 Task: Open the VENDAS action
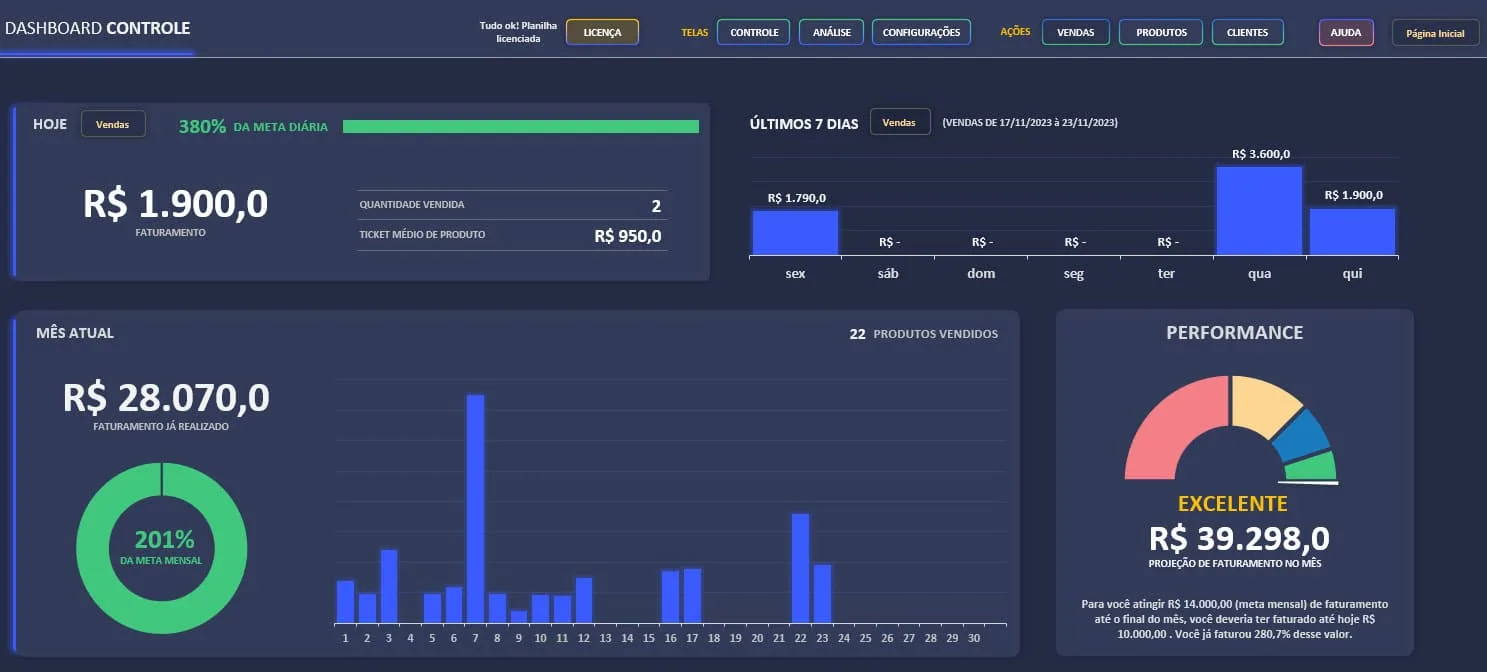1075,32
